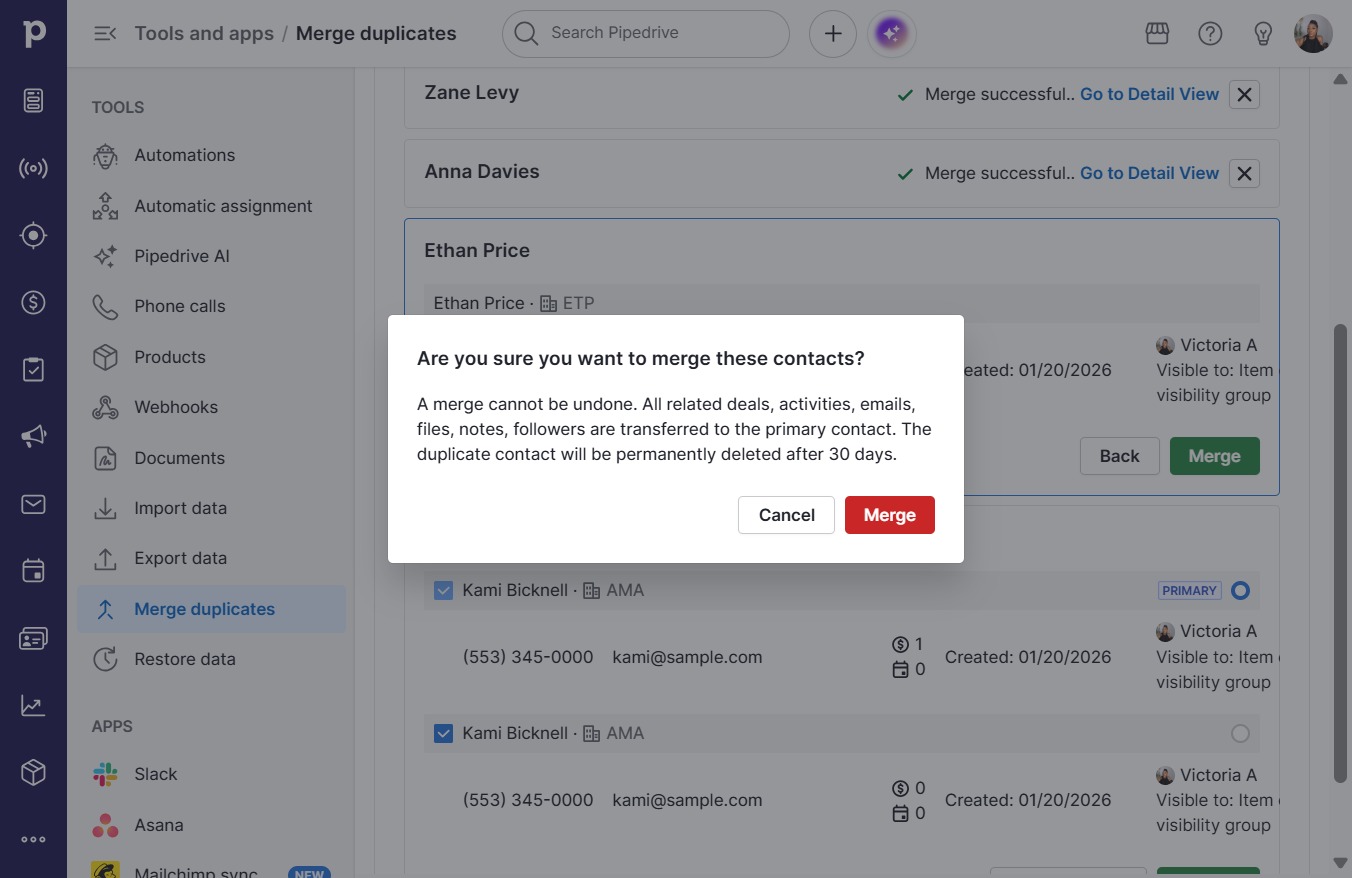Go to Detail View for Anna Davies
The width and height of the screenshot is (1352, 878).
click(x=1149, y=173)
